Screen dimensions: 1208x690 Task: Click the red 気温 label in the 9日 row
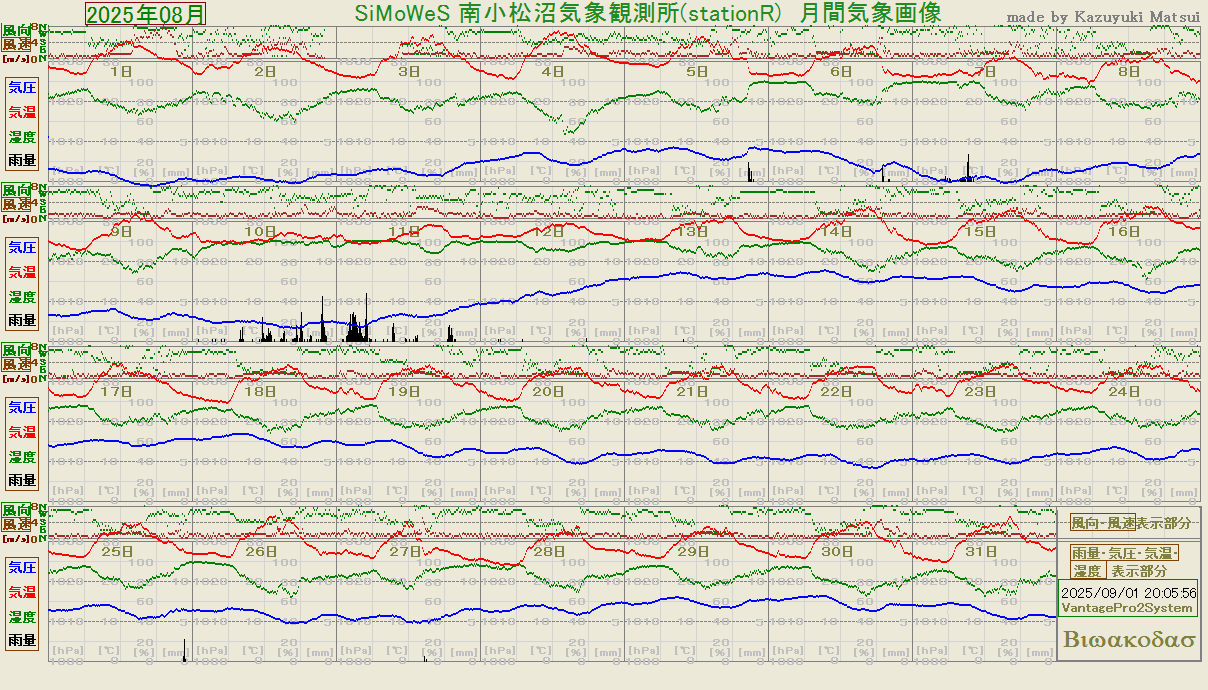point(22,272)
